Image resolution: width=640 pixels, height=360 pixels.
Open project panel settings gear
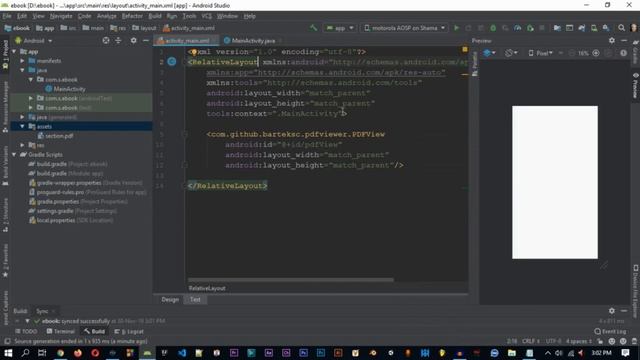pos(133,40)
